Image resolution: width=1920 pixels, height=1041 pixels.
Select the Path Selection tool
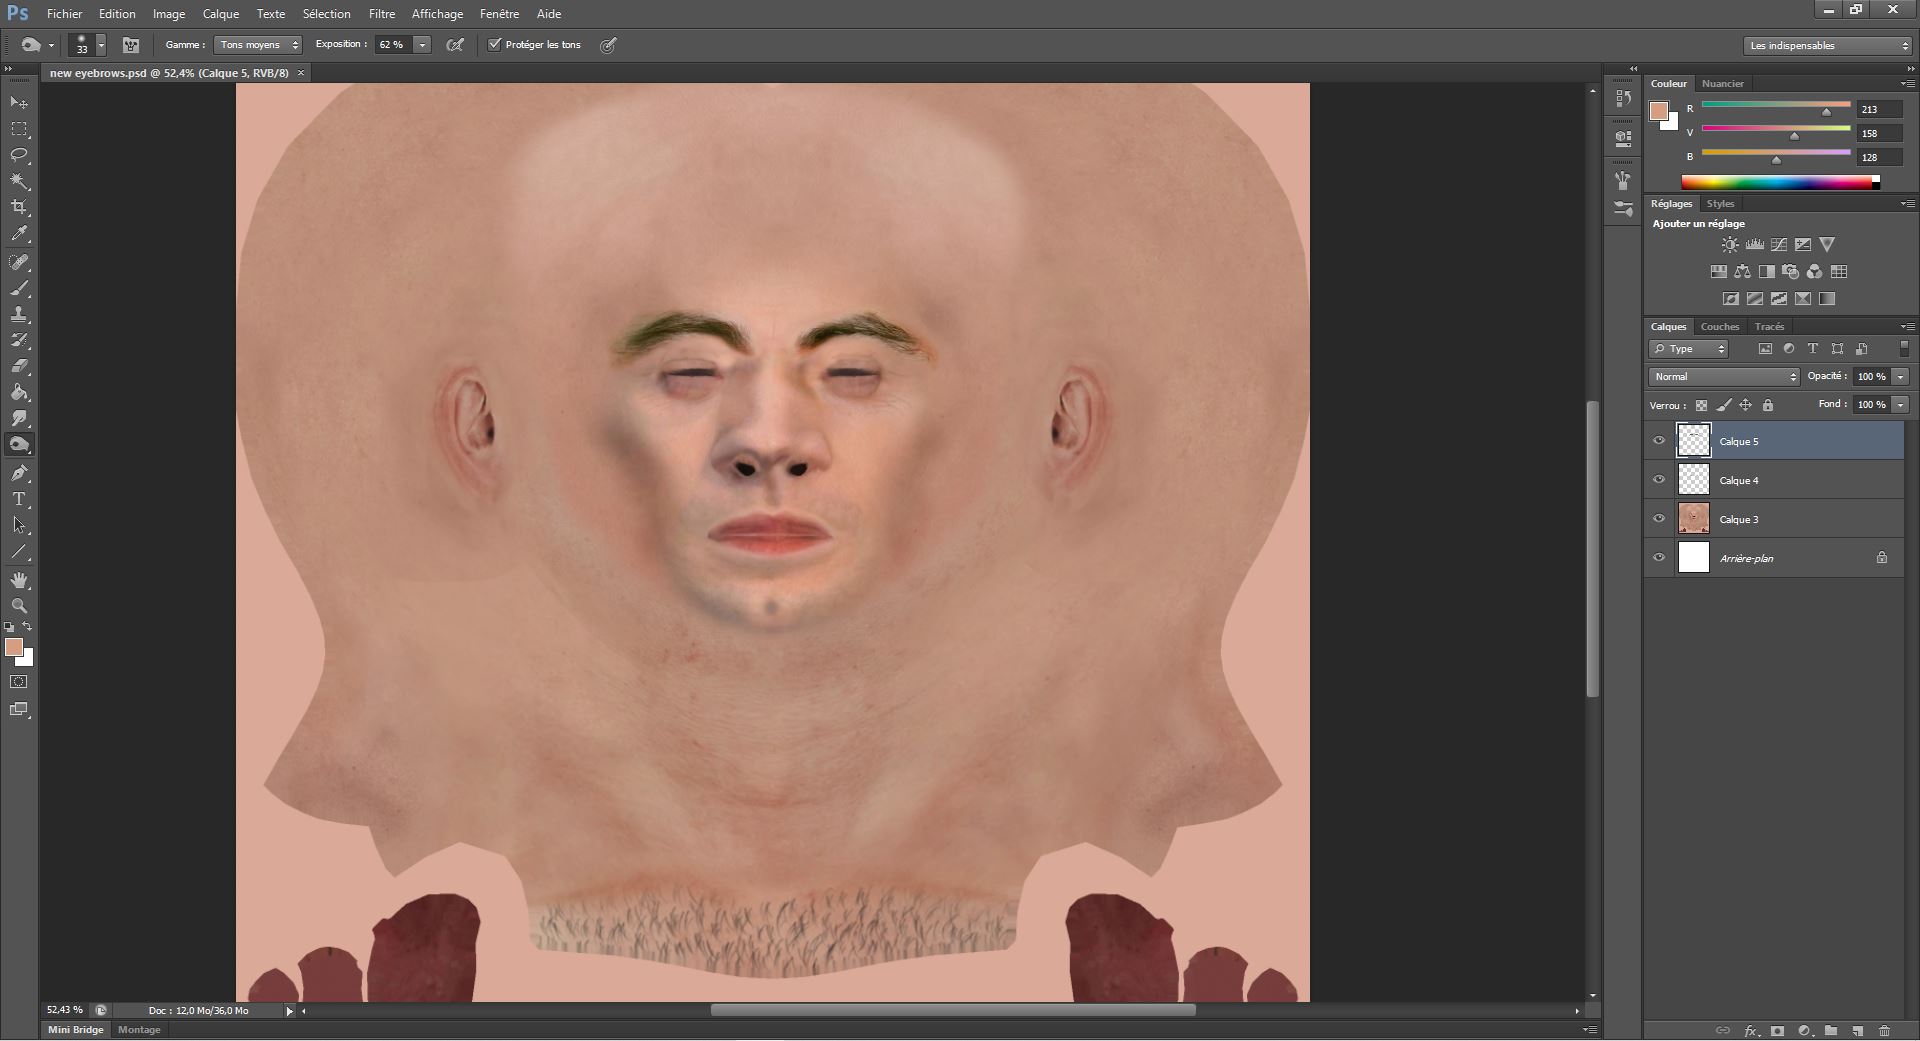tap(19, 525)
